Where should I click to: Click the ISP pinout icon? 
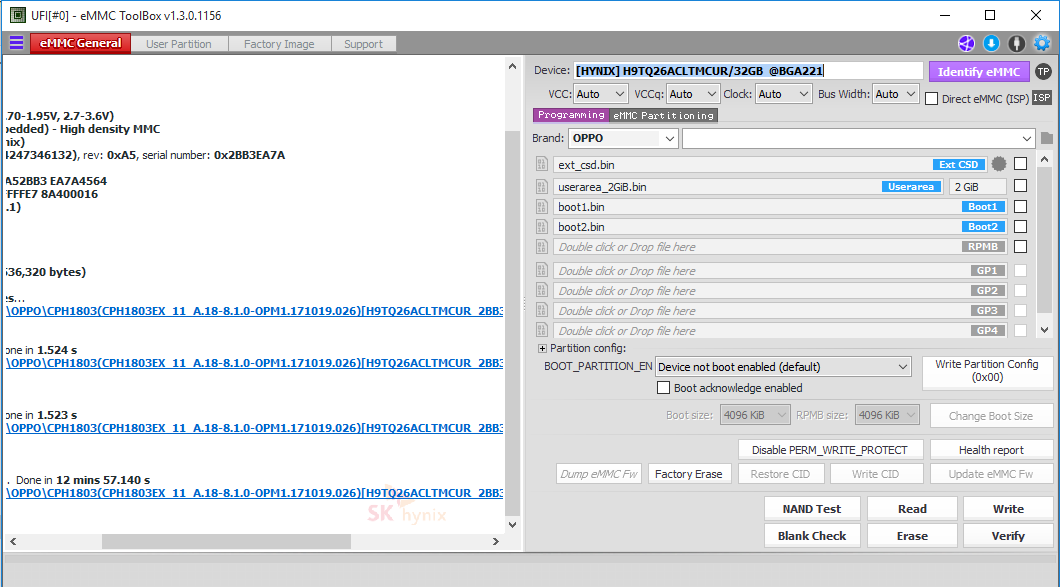pyautogui.click(x=1042, y=98)
